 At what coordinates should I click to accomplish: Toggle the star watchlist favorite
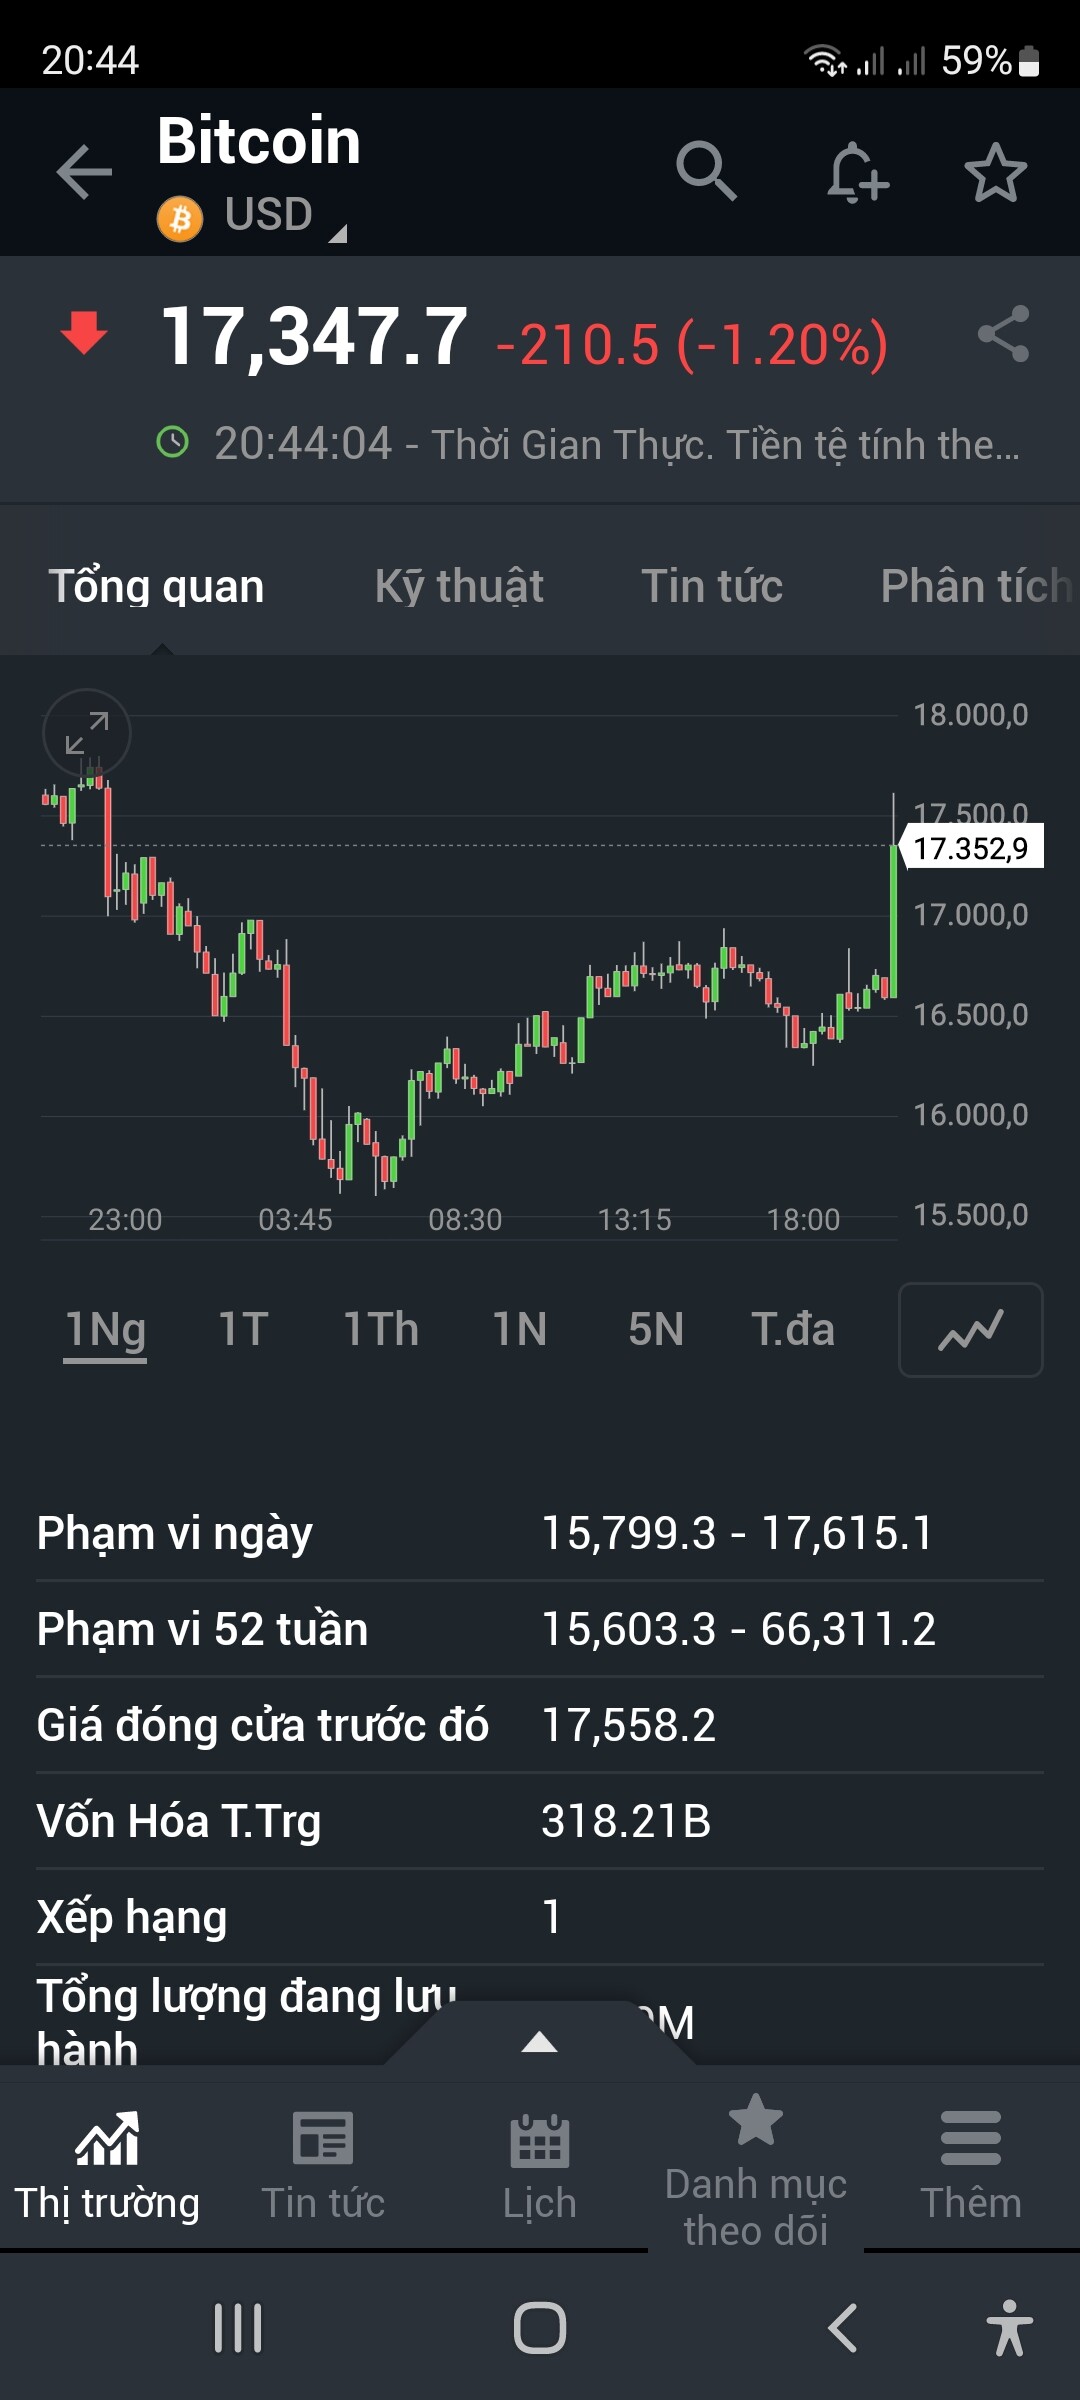tap(995, 173)
